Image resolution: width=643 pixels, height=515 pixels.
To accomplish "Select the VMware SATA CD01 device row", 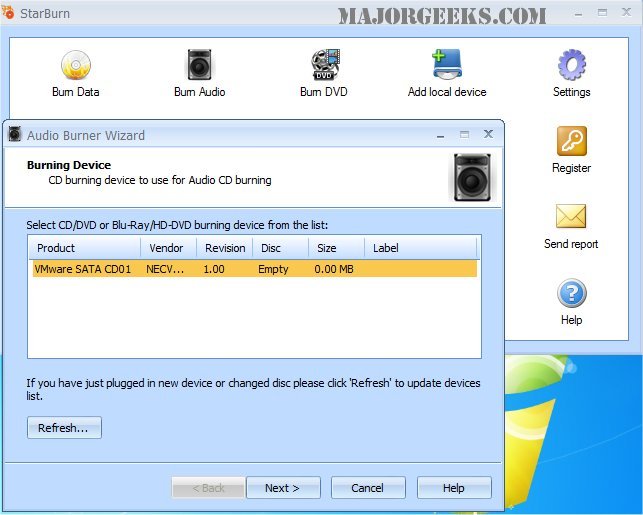I will (x=255, y=269).
